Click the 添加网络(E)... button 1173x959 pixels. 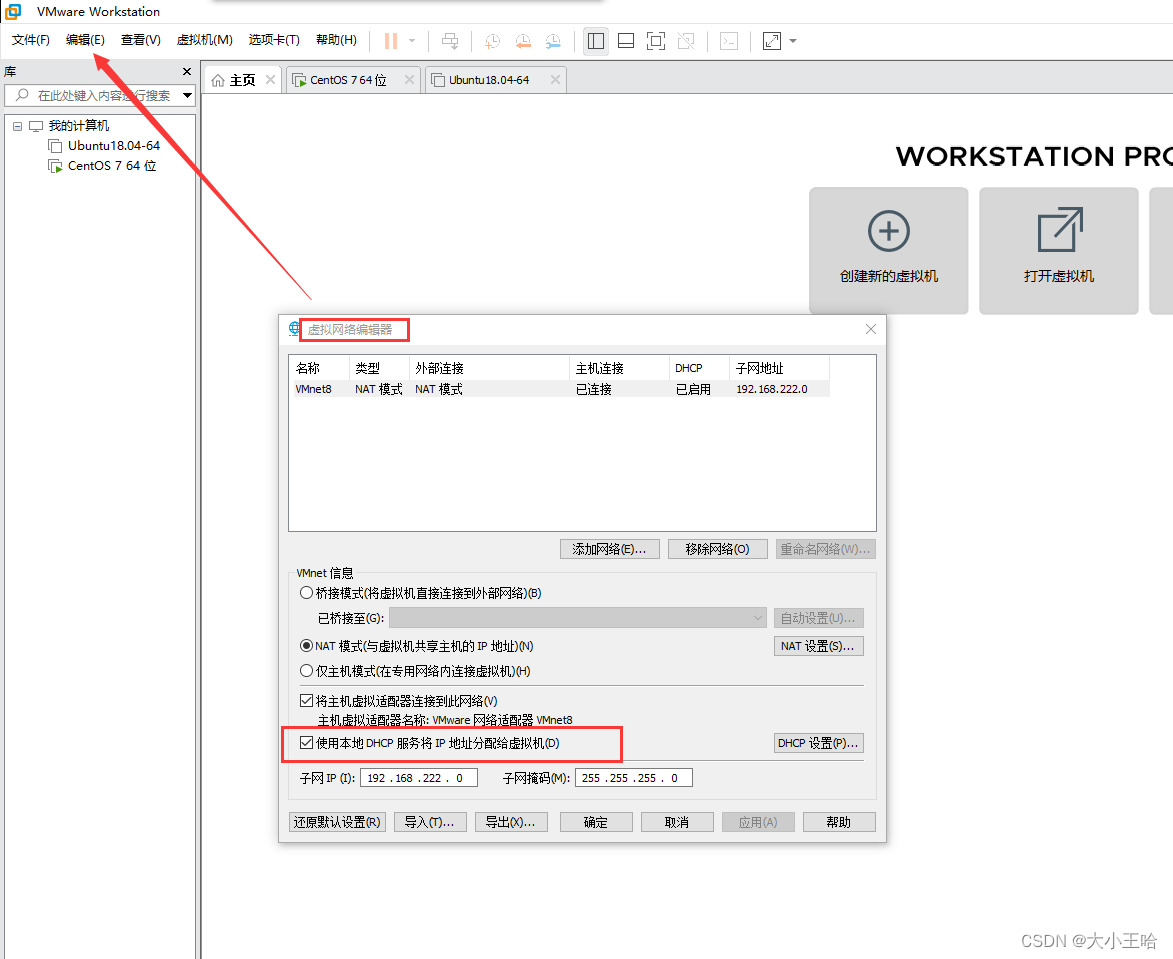(609, 549)
